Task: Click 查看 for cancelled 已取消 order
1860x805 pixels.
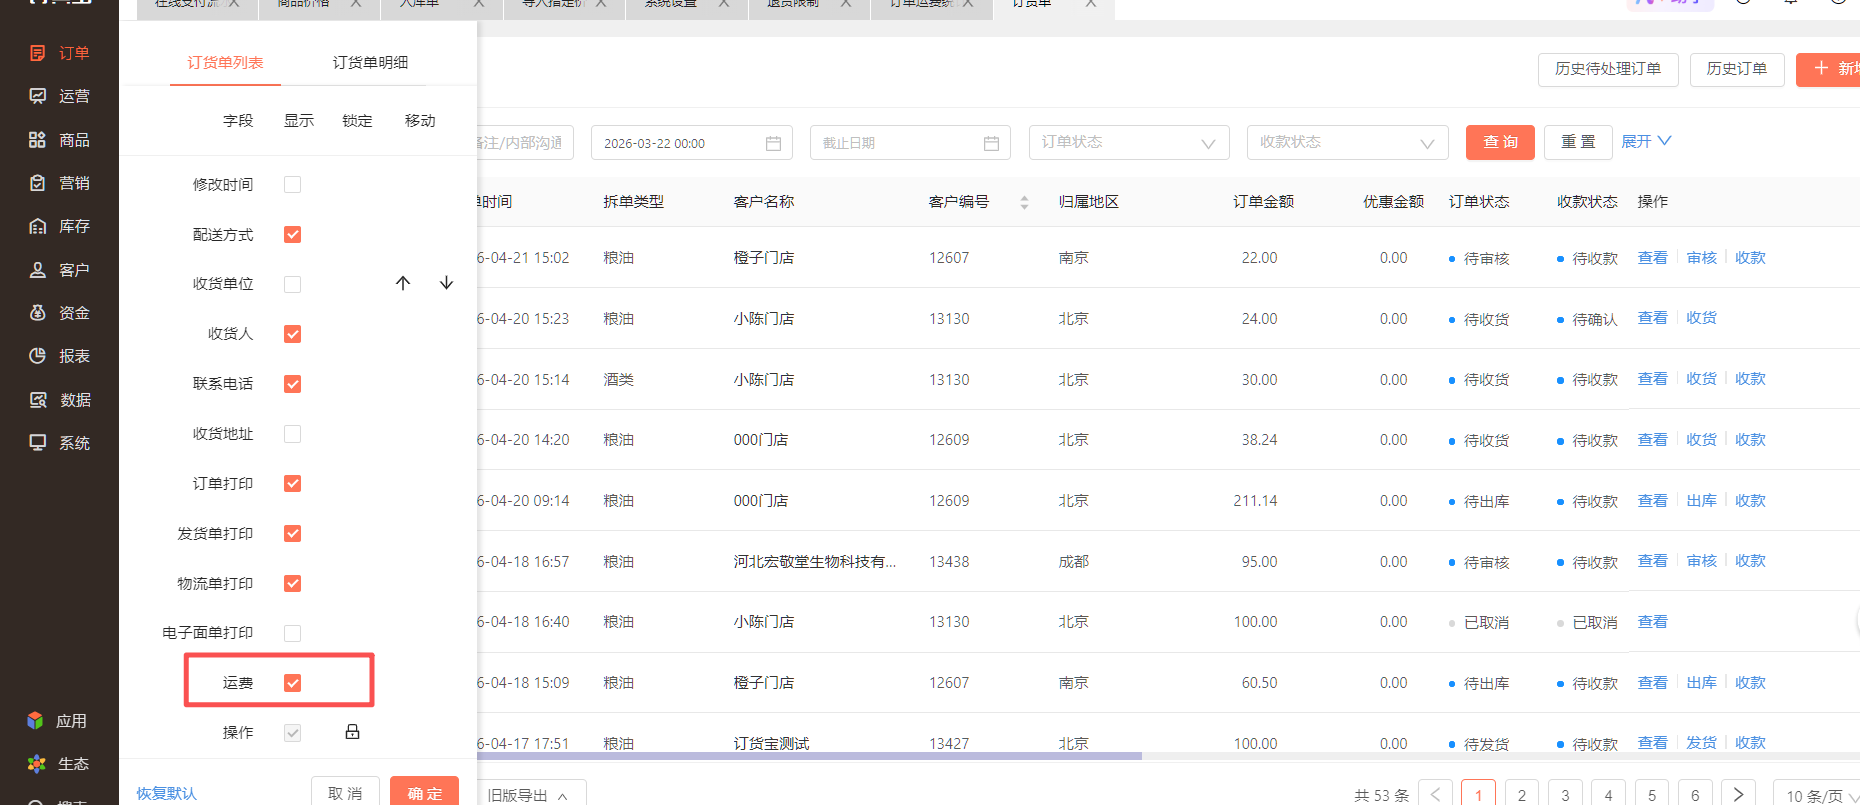Action: pos(1652,622)
